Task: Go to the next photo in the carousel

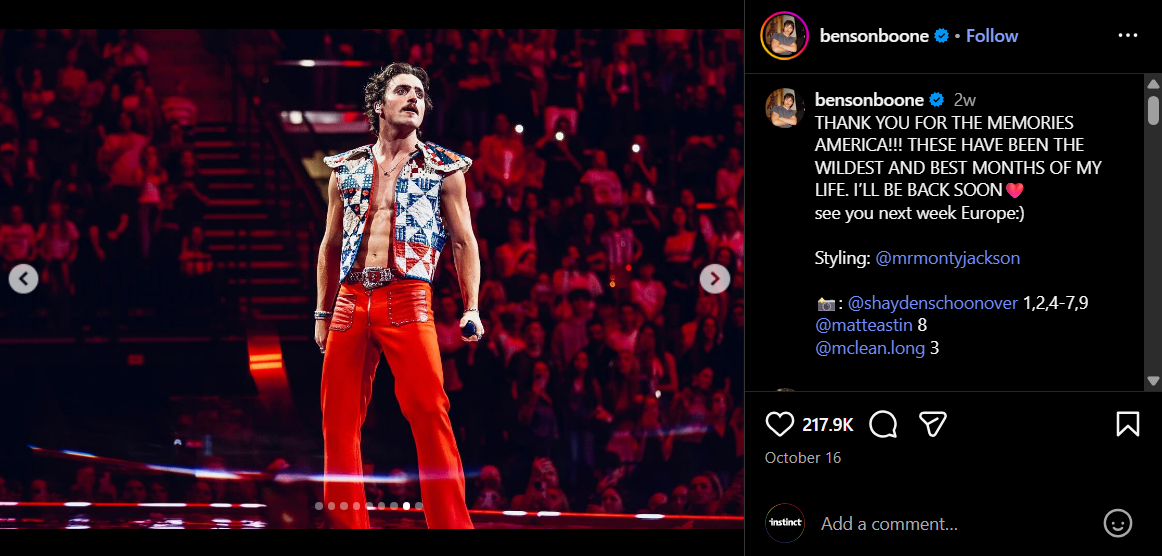Action: coord(714,279)
